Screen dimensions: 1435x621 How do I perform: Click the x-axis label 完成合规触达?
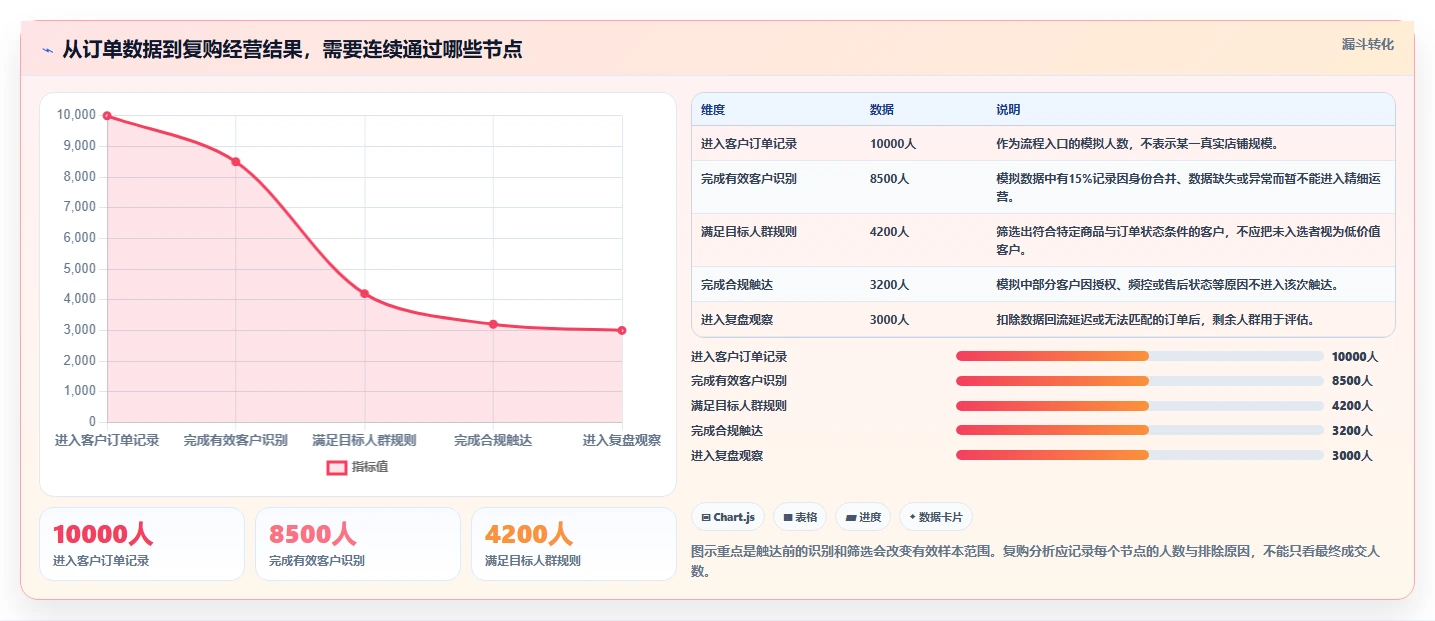tap(493, 440)
